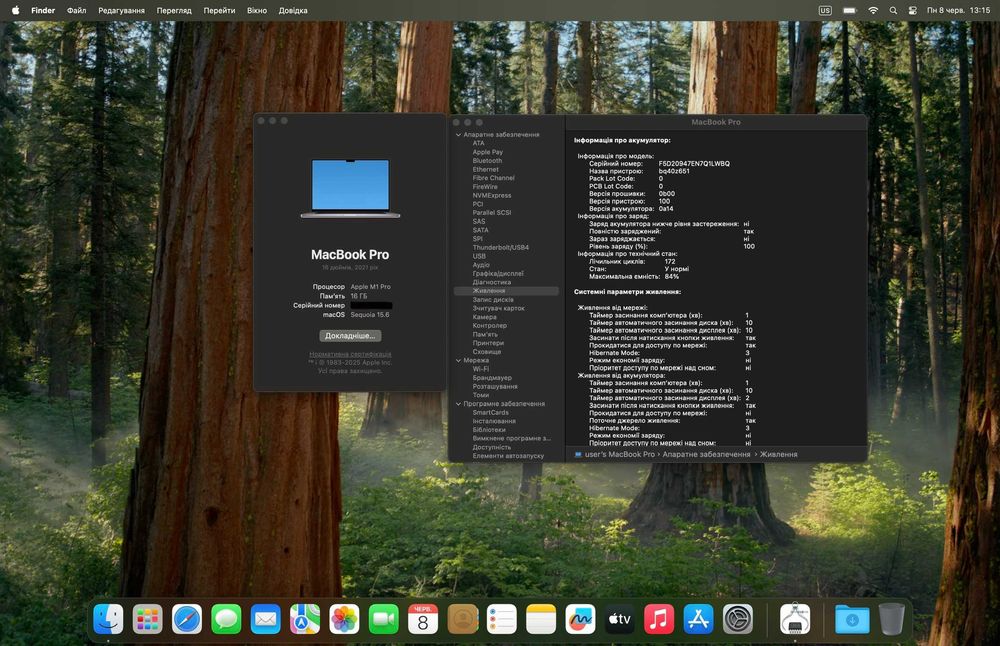Launch Safari from the Dock
Viewport: 1000px width, 646px height.
(x=187, y=619)
